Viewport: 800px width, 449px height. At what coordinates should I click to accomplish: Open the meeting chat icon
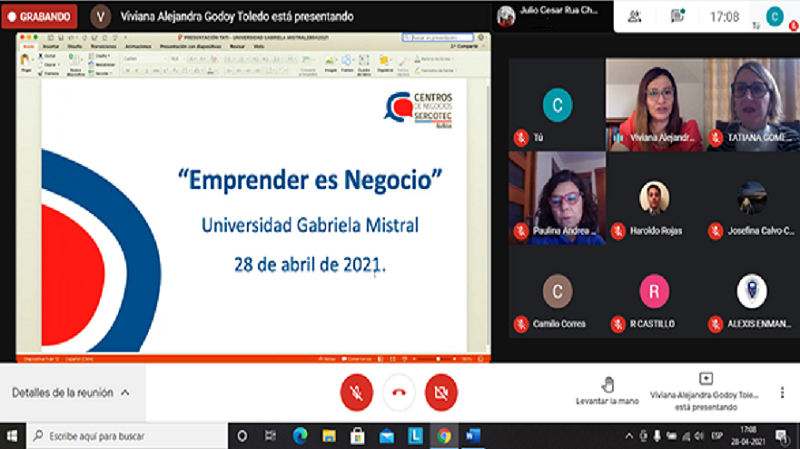click(x=677, y=16)
